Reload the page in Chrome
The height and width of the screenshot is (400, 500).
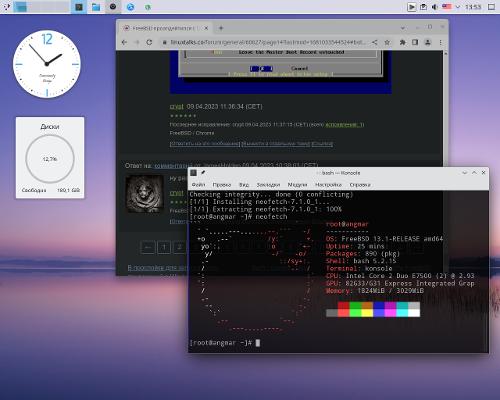tap(149, 42)
